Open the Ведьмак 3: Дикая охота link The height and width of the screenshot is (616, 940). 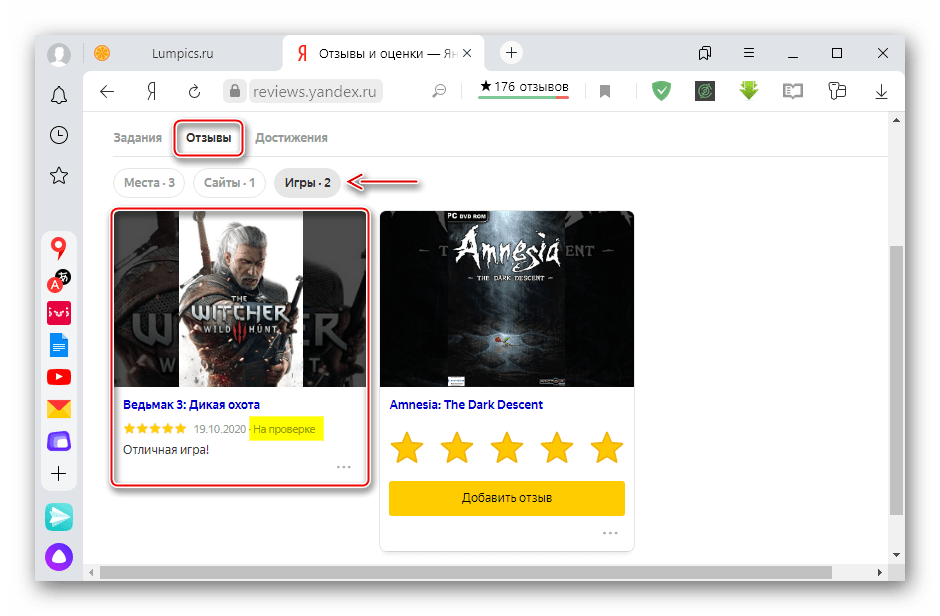191,405
